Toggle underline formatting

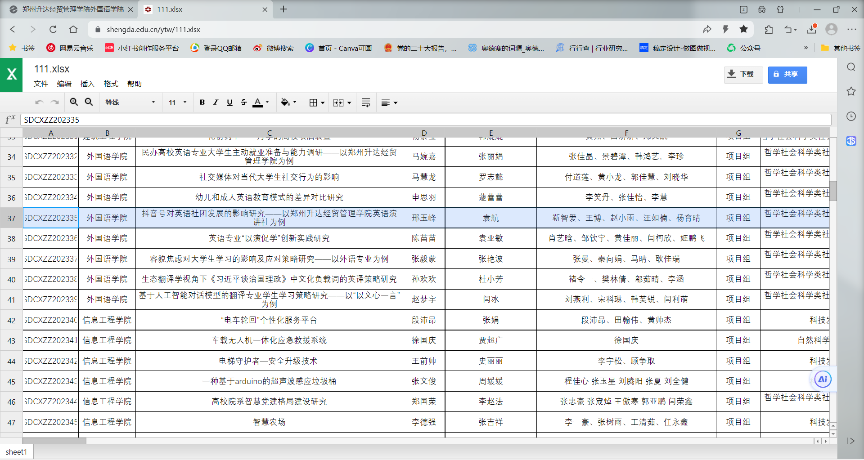[229, 102]
